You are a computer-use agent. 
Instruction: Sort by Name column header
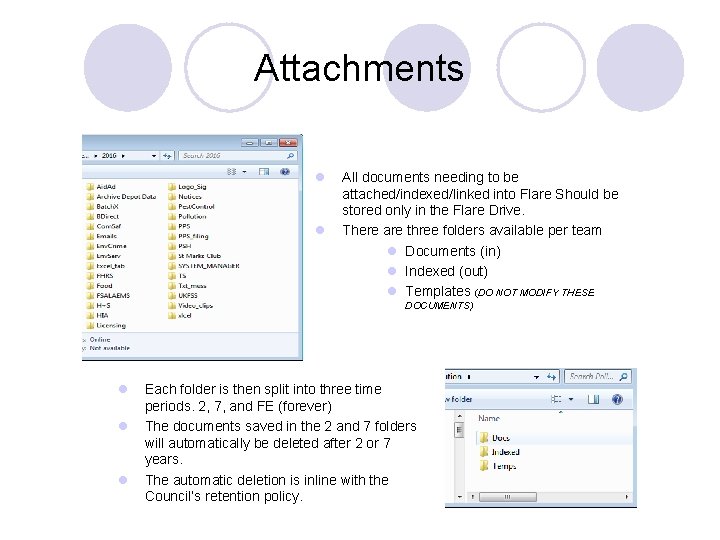489,418
